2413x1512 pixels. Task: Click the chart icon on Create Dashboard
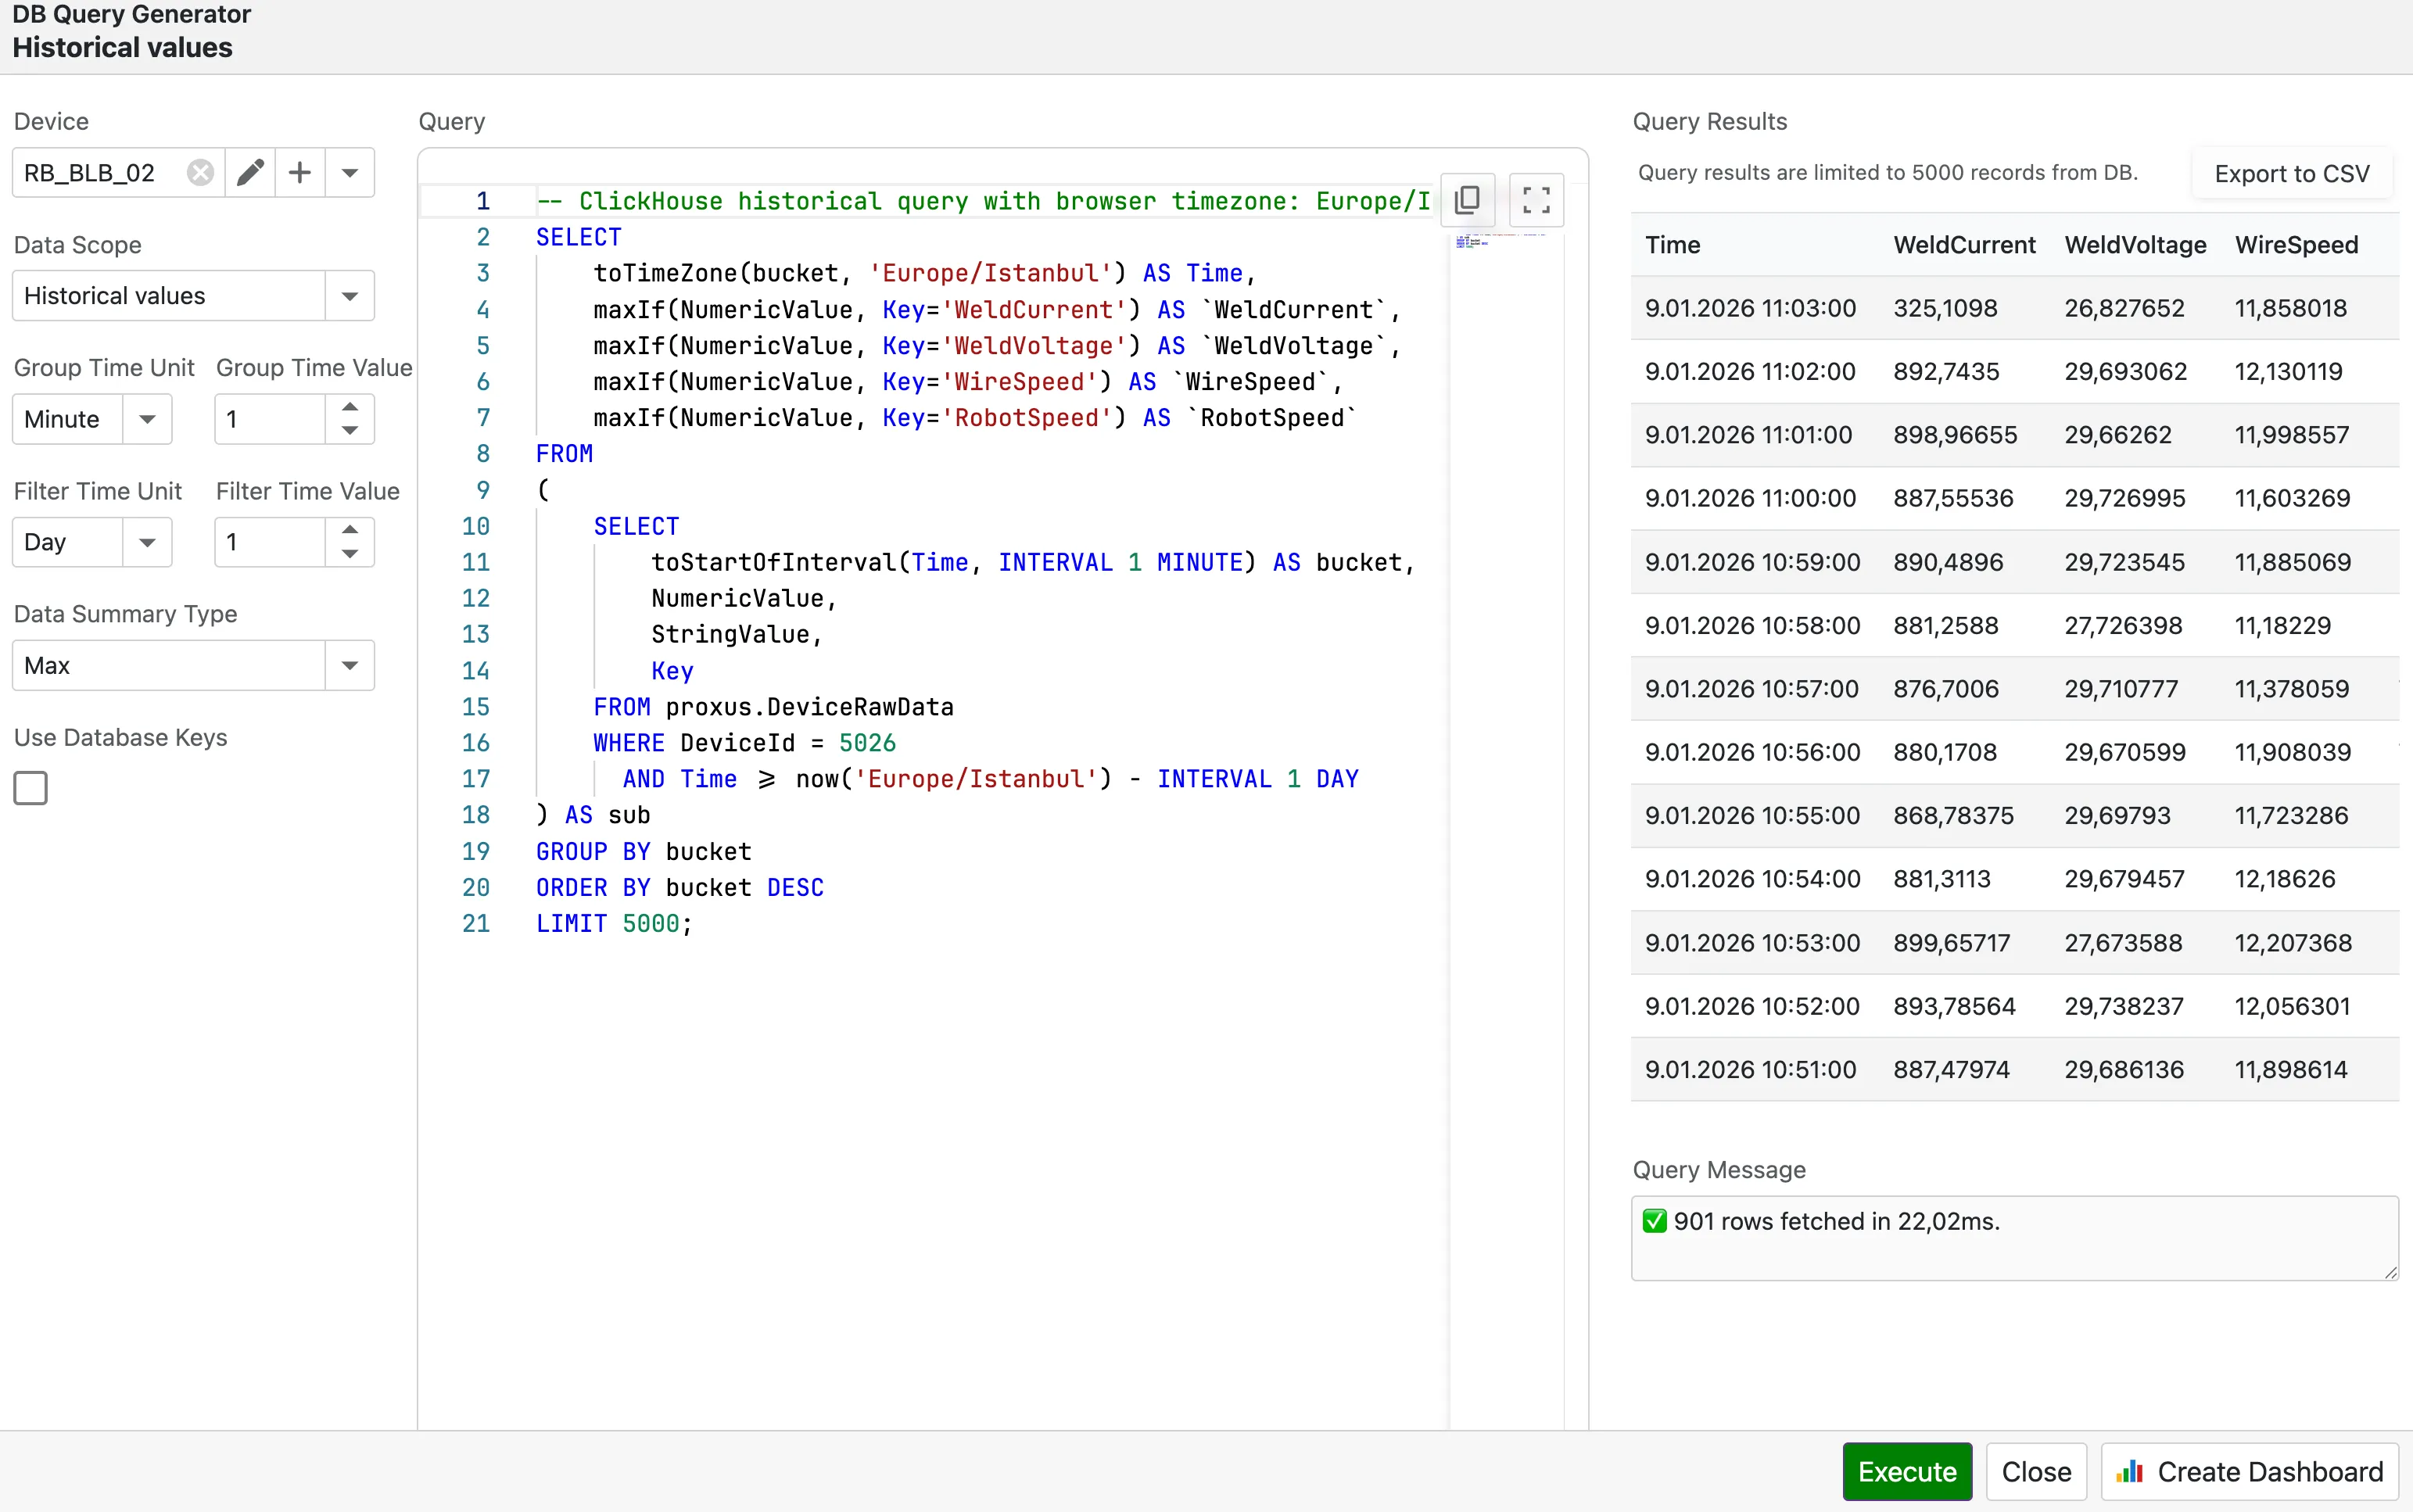tap(2130, 1471)
